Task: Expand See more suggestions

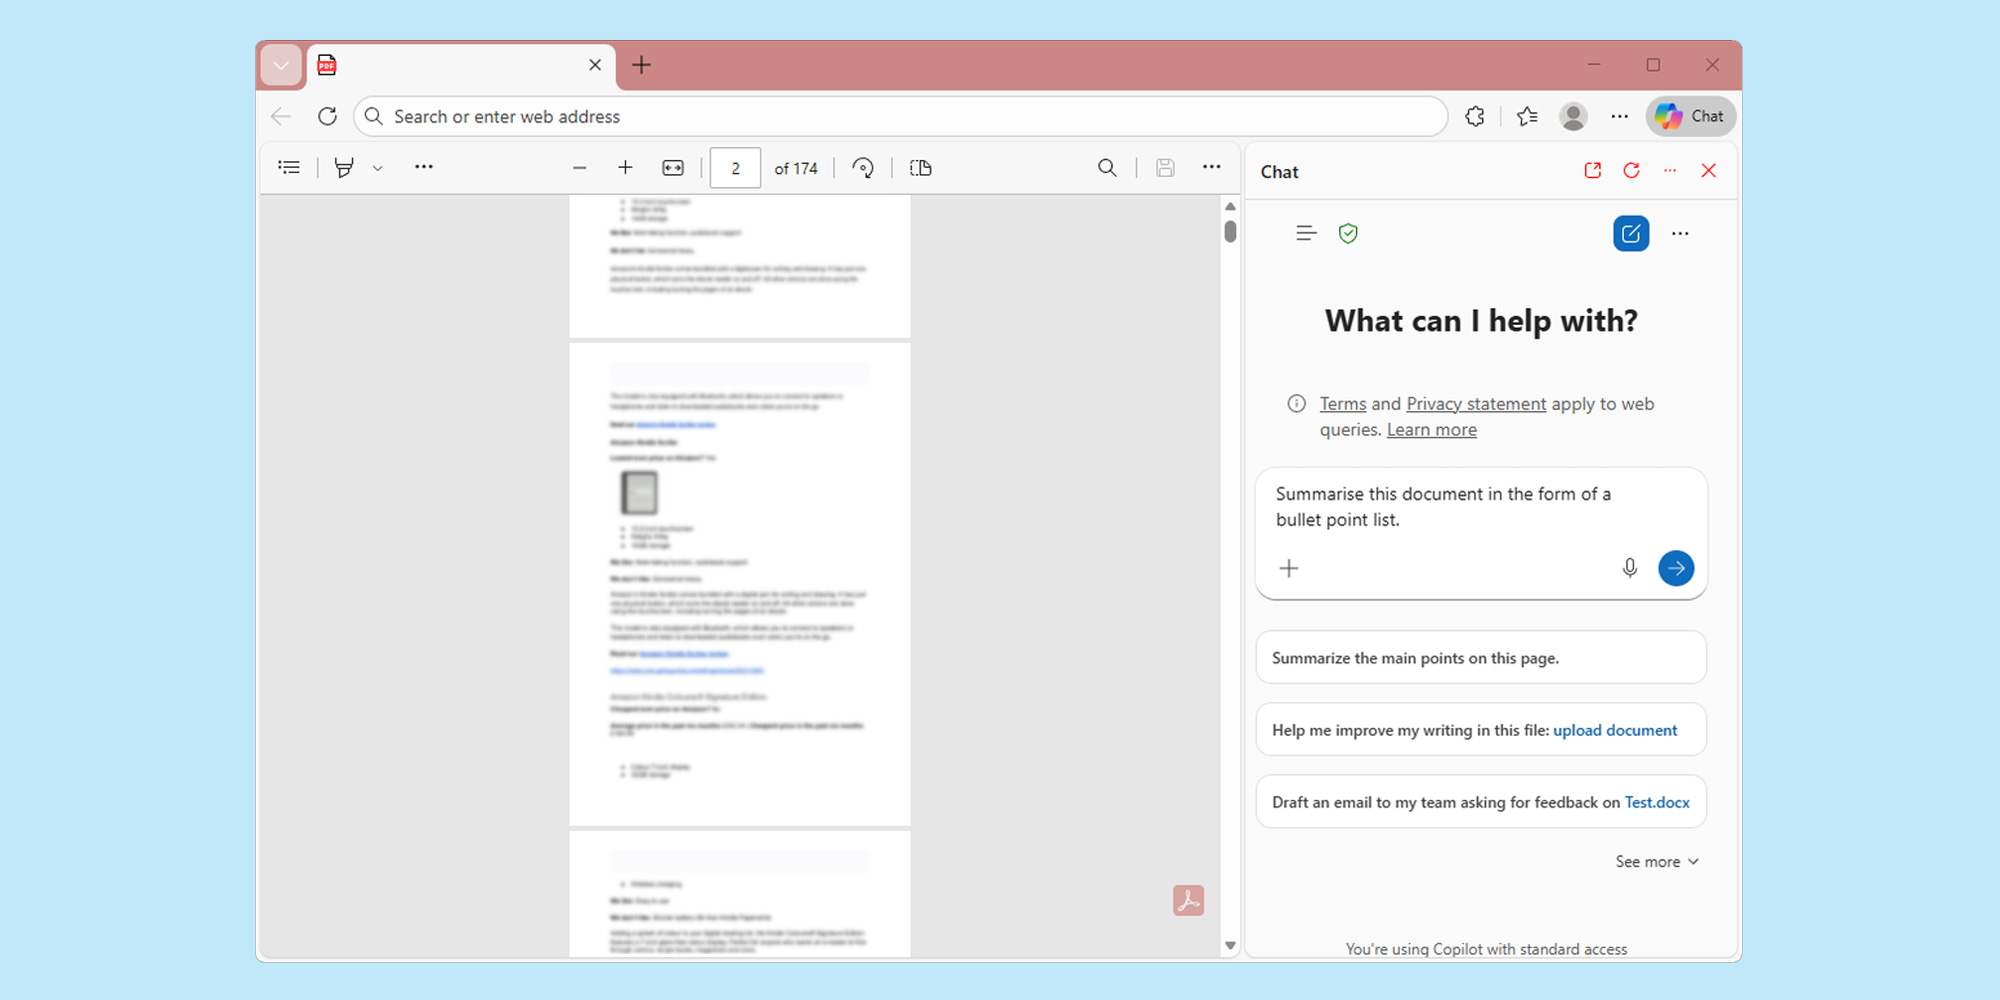Action: tap(1656, 862)
